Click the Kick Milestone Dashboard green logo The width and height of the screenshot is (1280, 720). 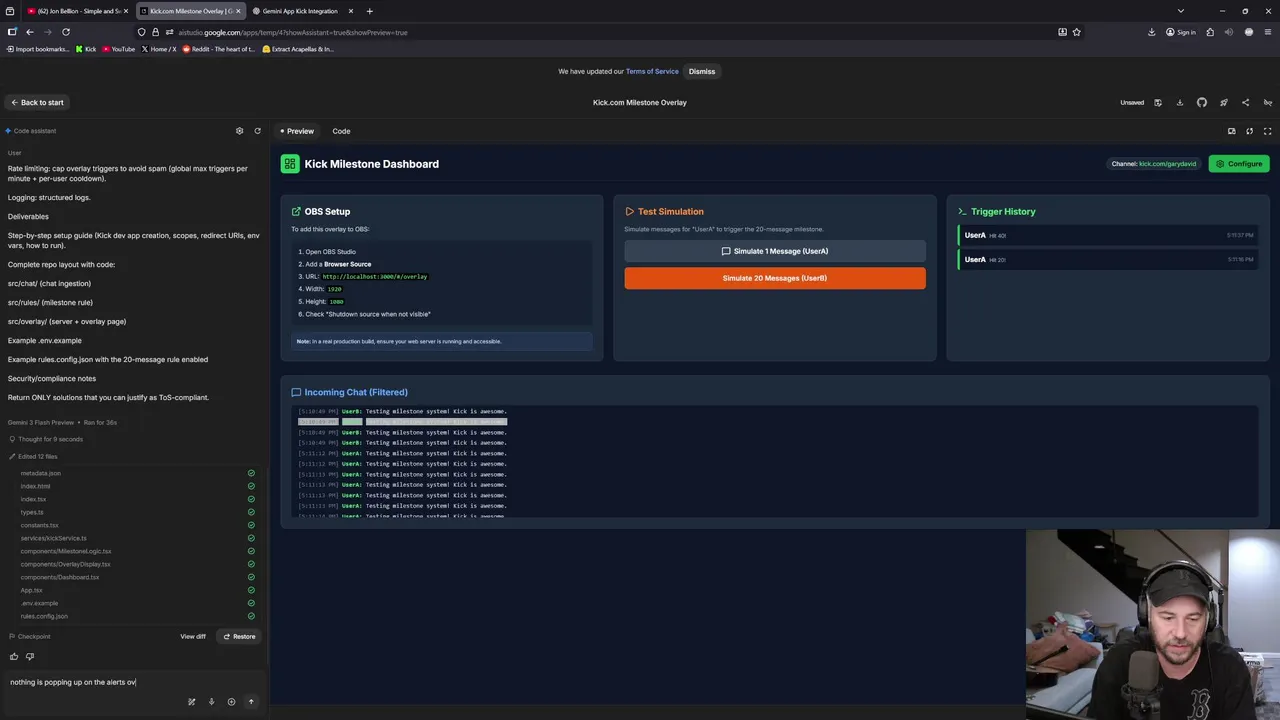point(290,164)
